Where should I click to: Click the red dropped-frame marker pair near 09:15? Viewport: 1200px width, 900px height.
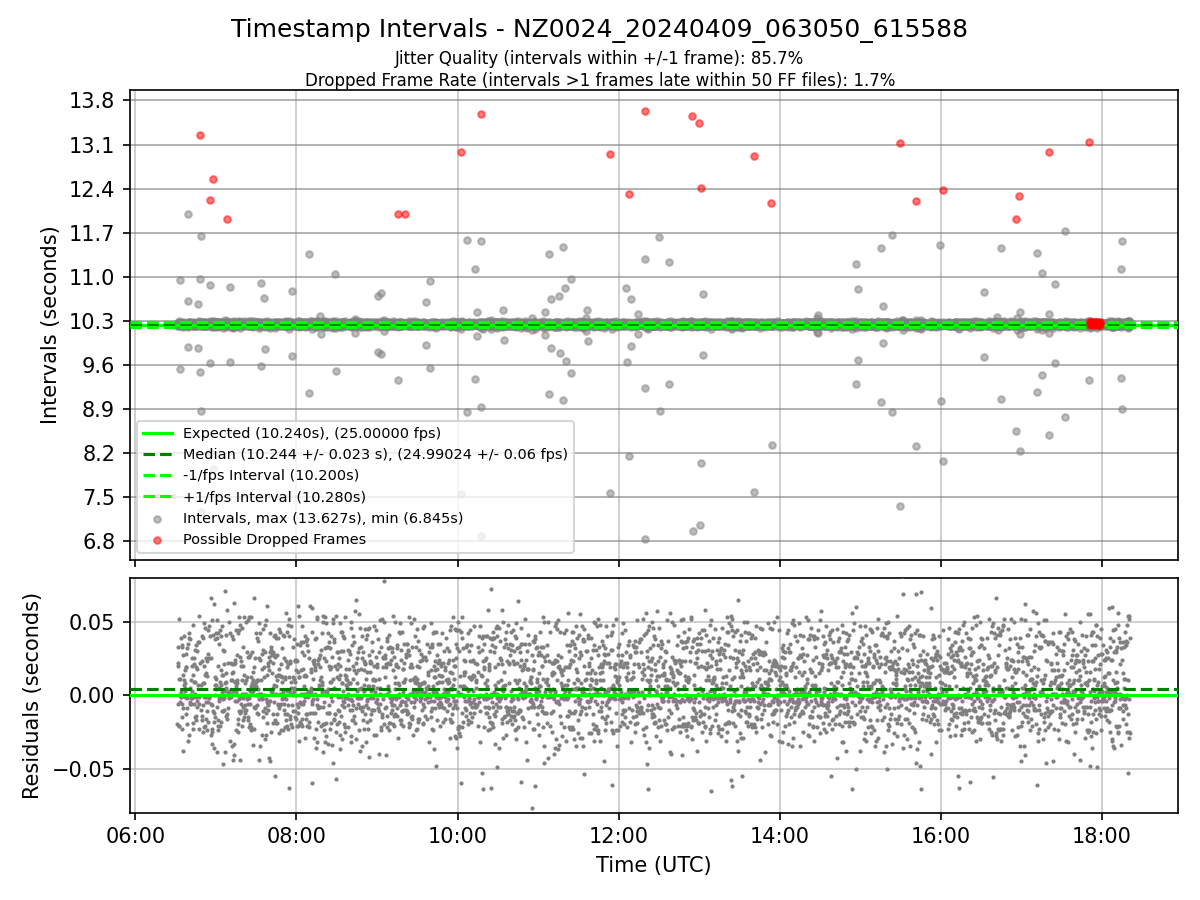coord(401,214)
